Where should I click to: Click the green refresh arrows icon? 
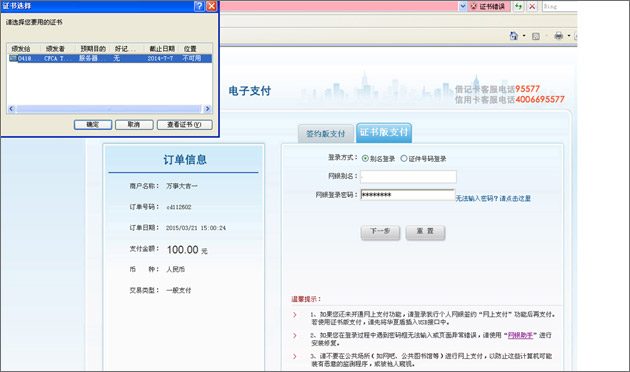(519, 6)
